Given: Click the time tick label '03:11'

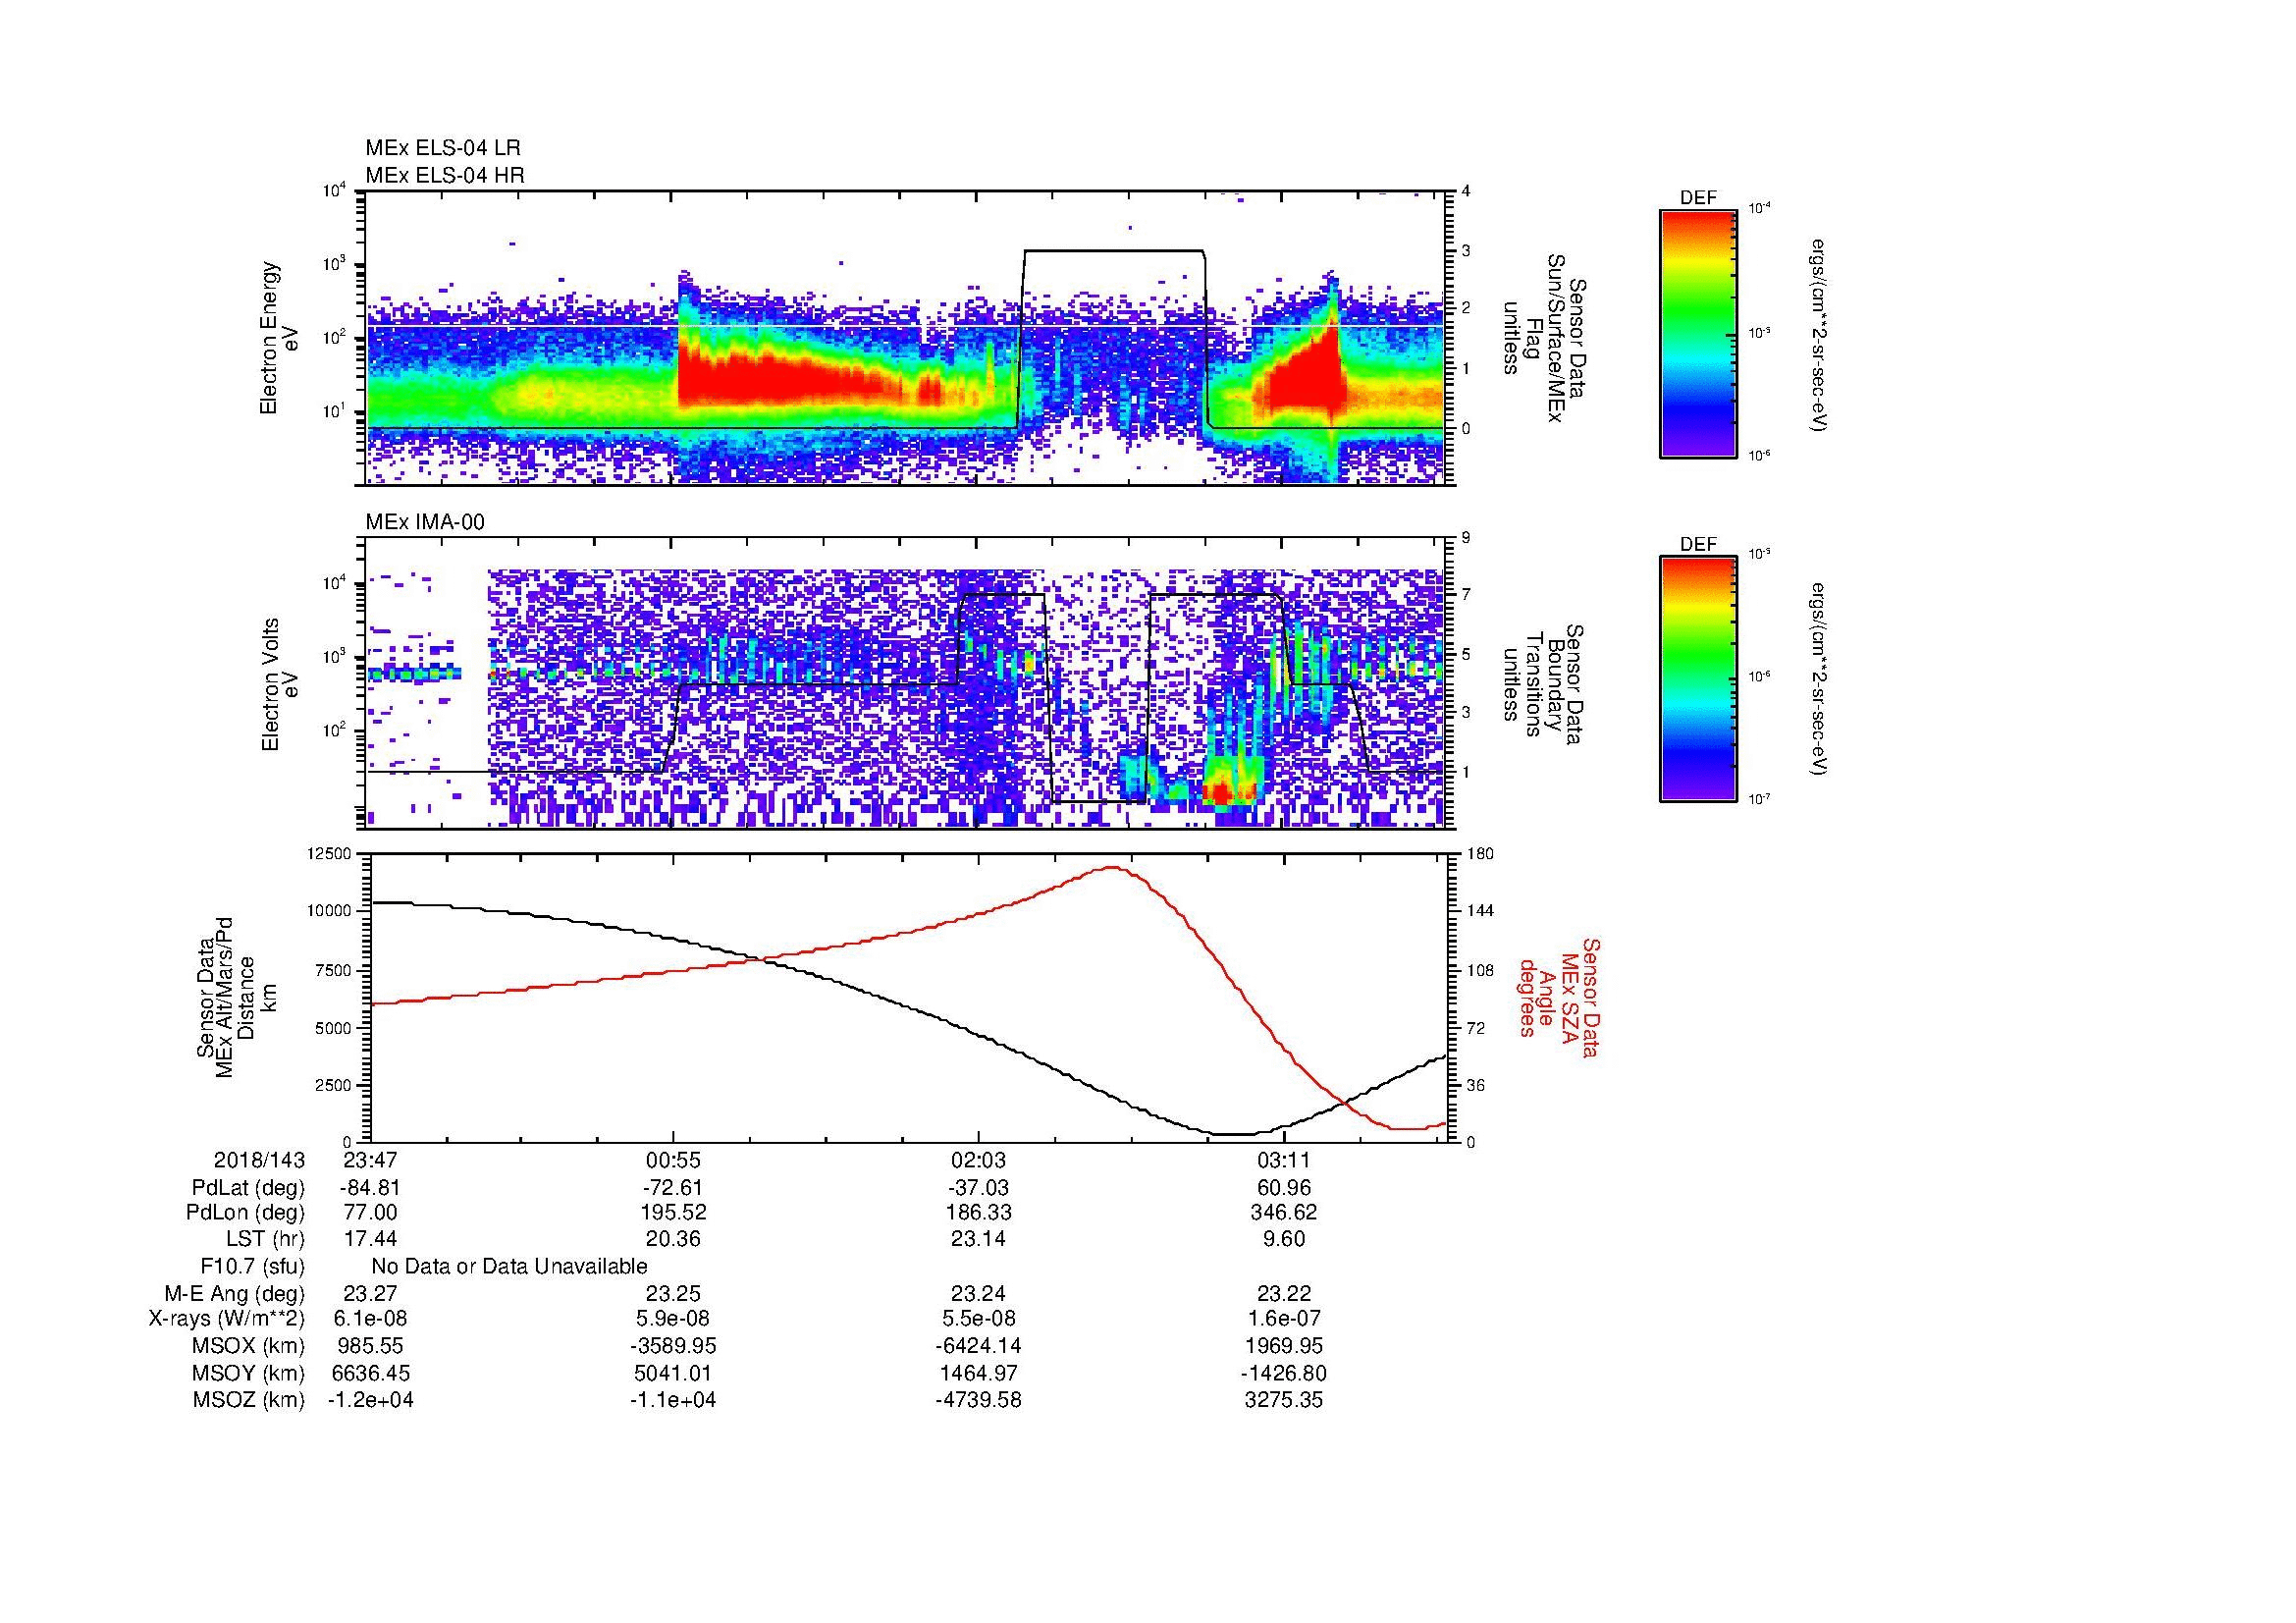Looking at the screenshot, I should coord(1284,1160).
